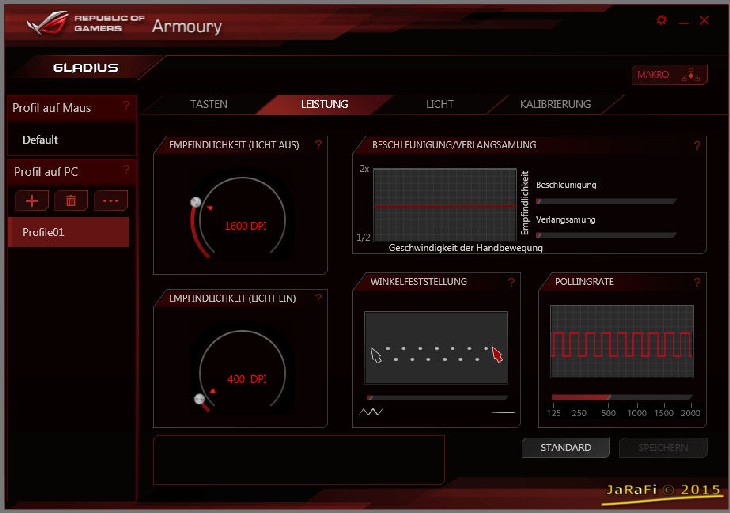Show help for Pollingrate
Image resolution: width=730 pixels, height=513 pixels.
697,282
